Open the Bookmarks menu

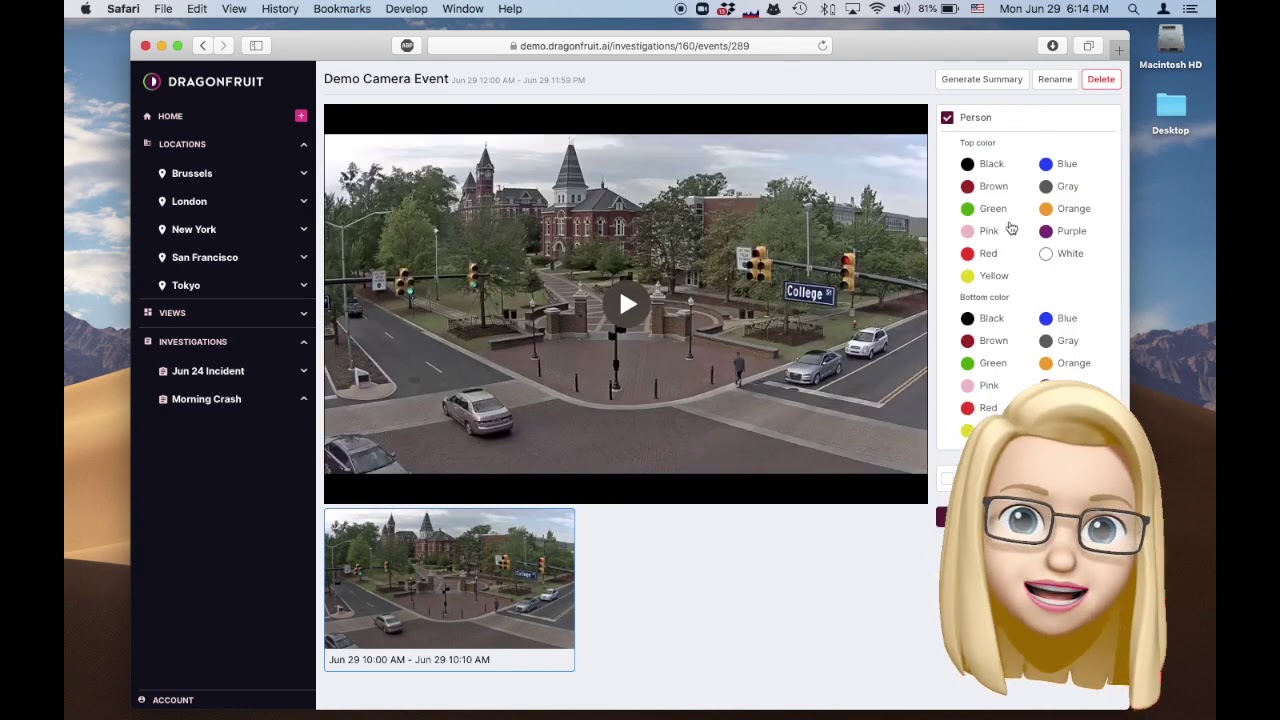pos(341,9)
